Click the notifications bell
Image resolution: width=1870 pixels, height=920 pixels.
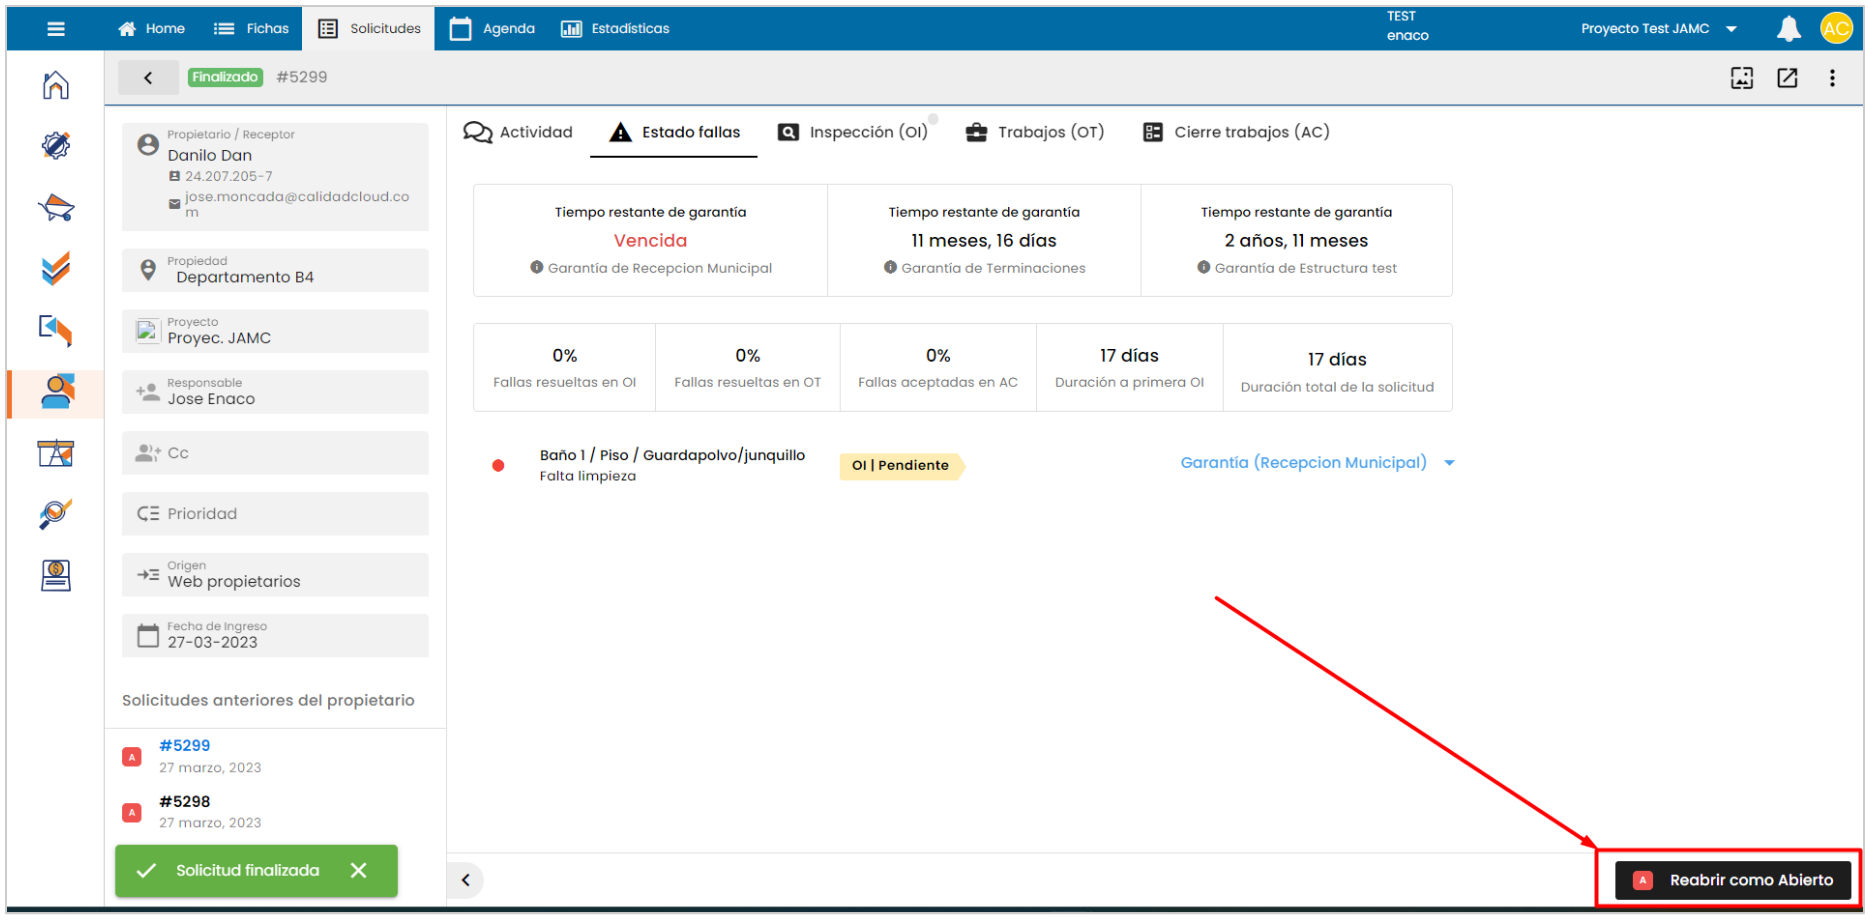(1789, 29)
